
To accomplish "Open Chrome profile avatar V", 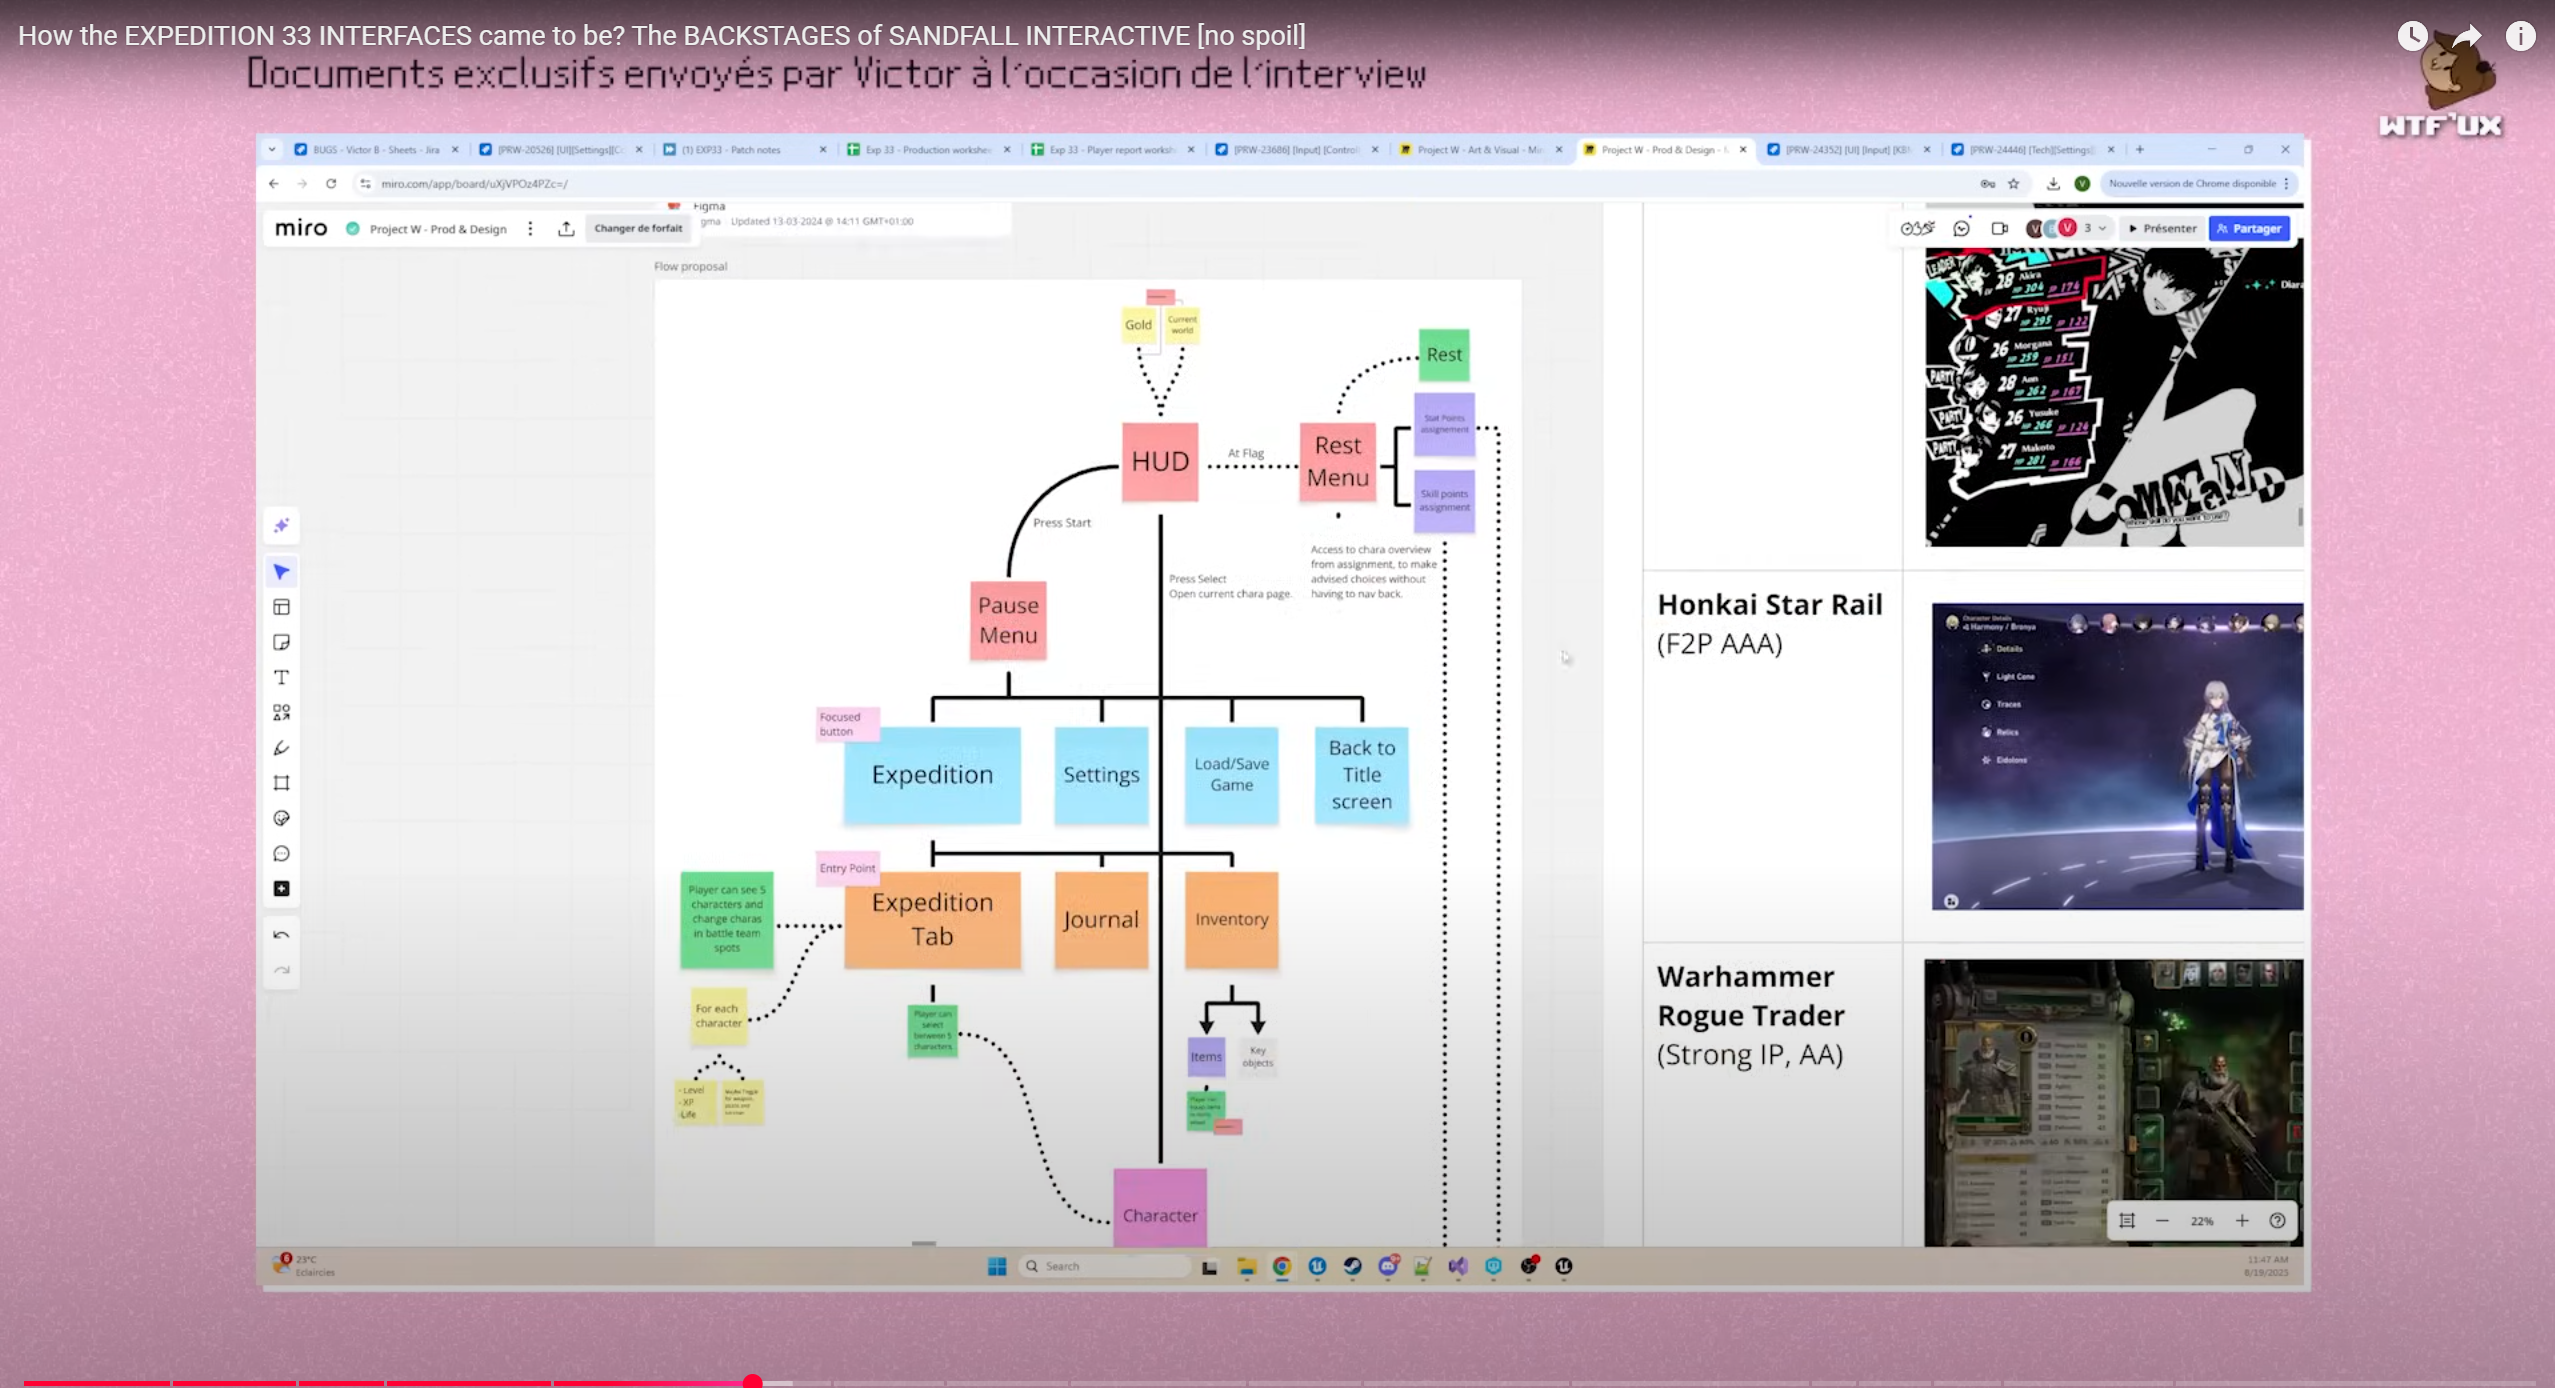I will click(x=2082, y=183).
